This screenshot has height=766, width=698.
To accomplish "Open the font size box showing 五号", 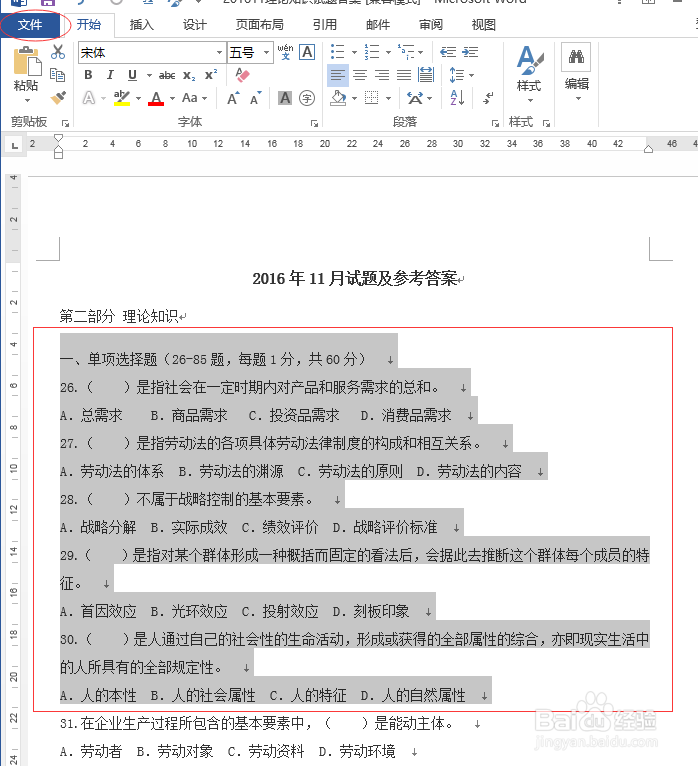I will pos(250,52).
